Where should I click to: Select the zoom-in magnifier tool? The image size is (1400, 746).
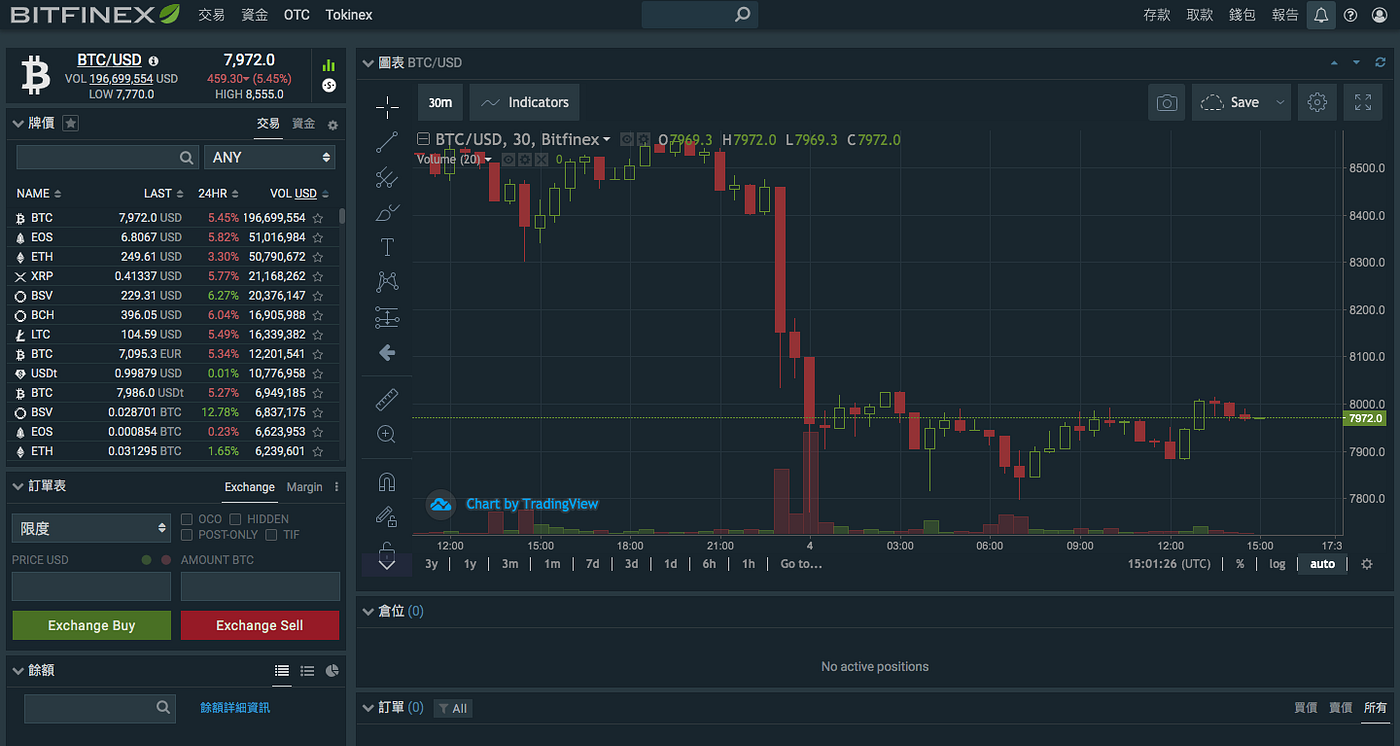click(387, 434)
